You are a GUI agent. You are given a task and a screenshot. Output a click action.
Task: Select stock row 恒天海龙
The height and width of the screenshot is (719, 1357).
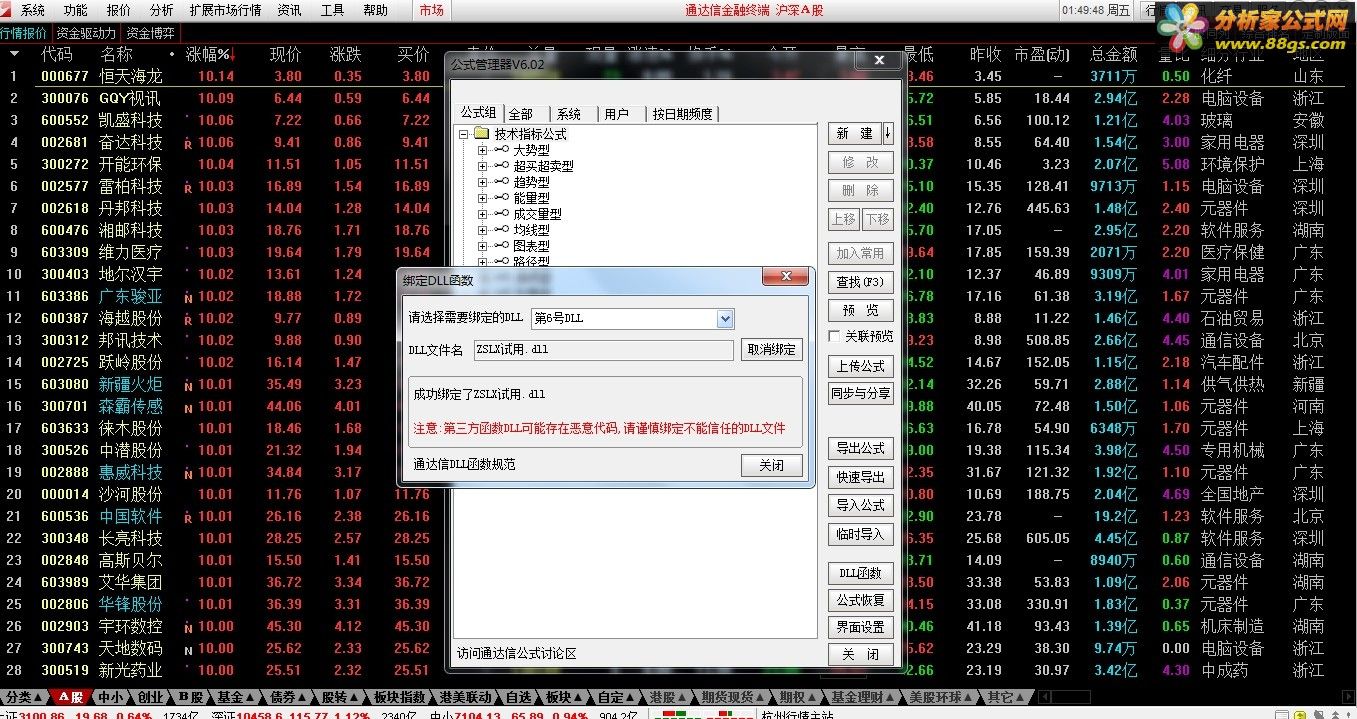tap(130, 76)
